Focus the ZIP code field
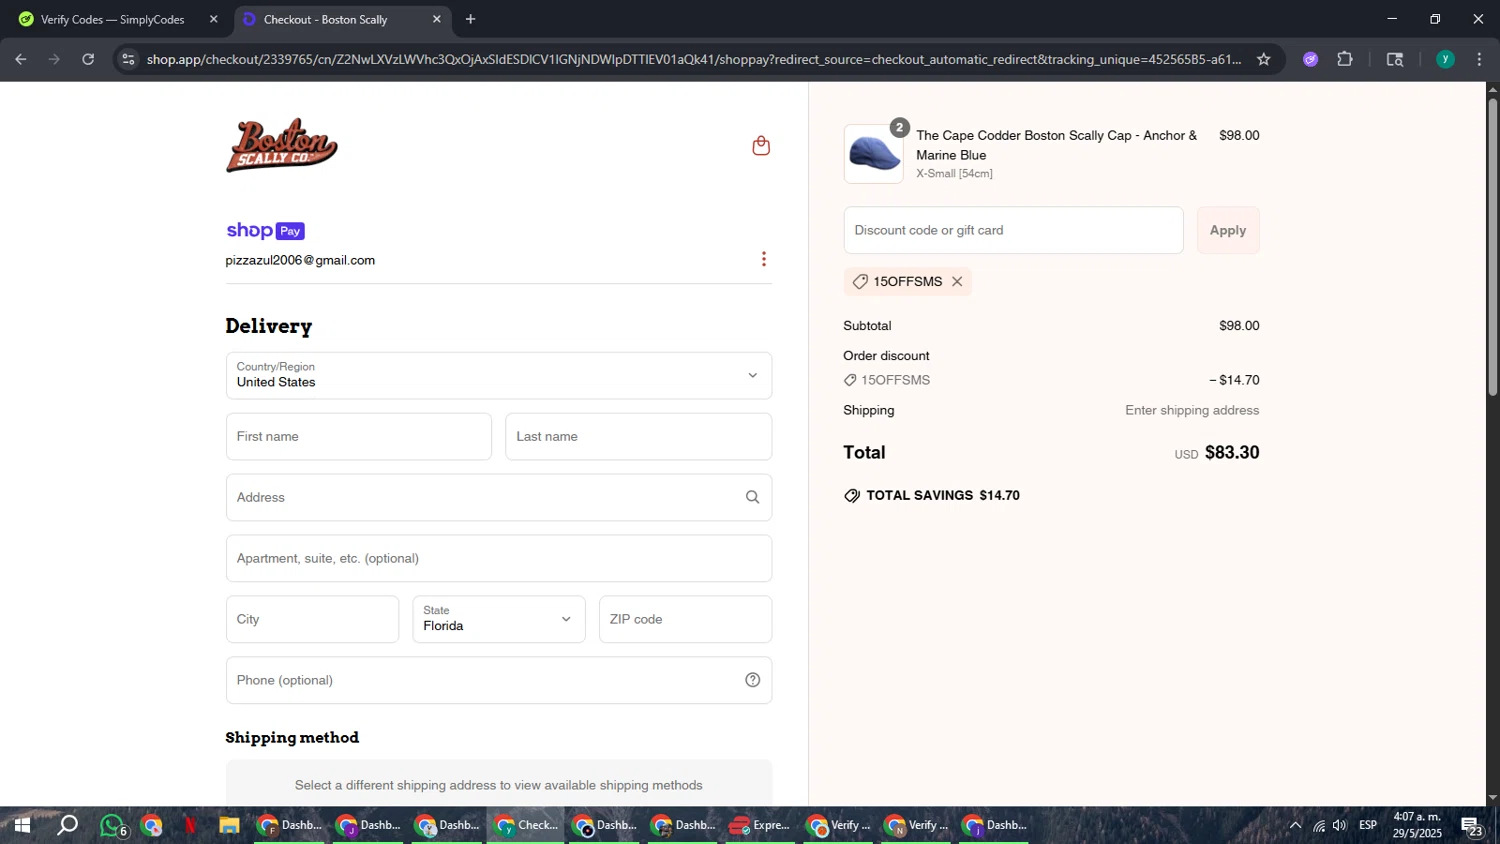 685,619
